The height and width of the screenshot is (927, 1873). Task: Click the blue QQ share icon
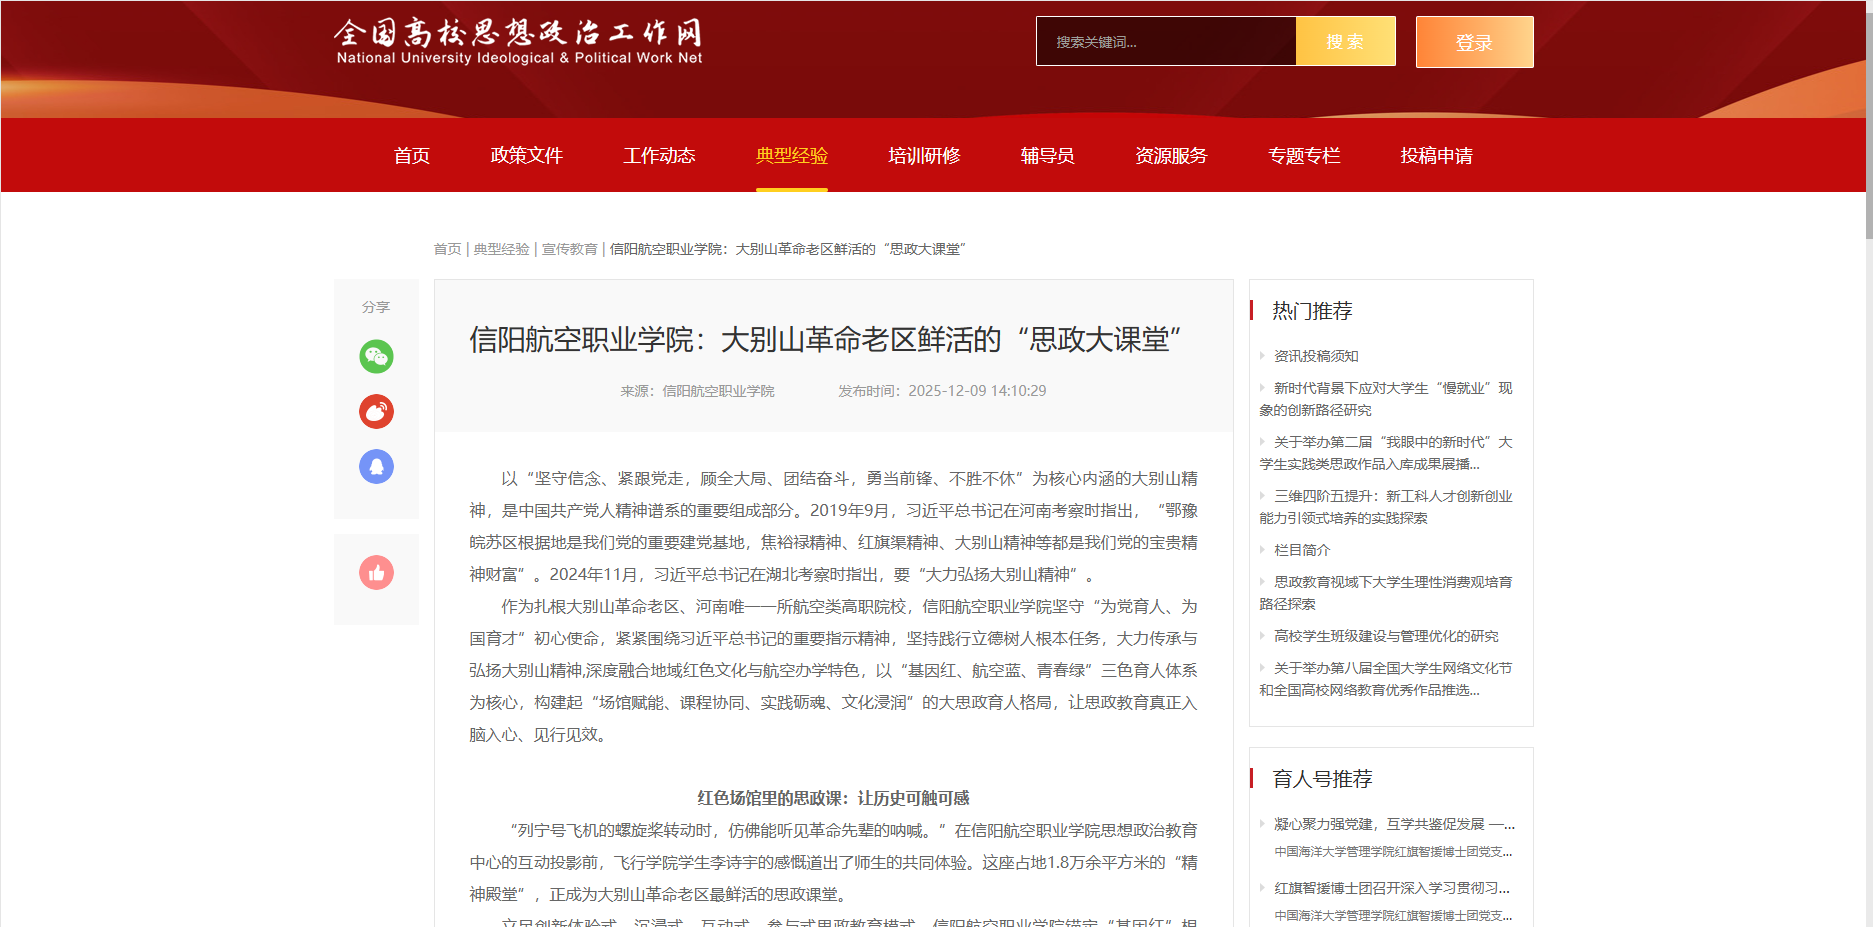pos(376,466)
